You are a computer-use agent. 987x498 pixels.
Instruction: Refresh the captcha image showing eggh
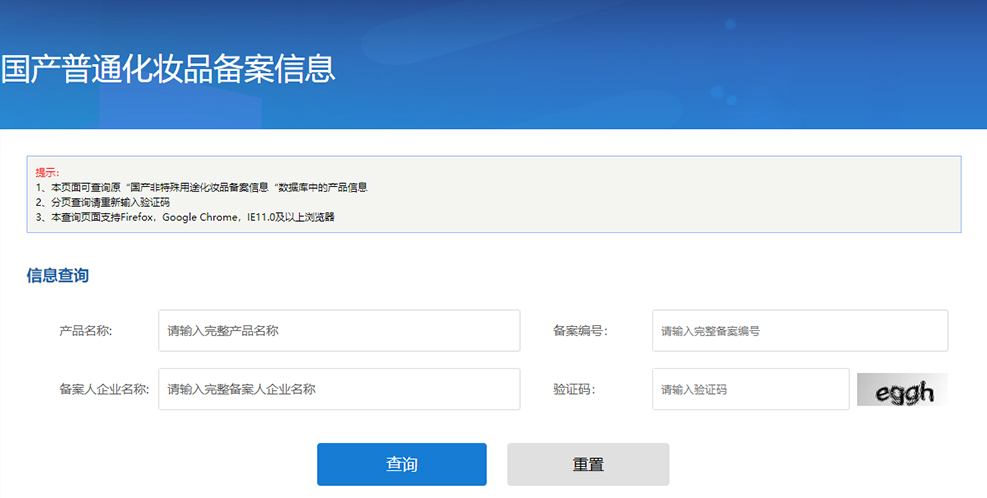coord(902,390)
